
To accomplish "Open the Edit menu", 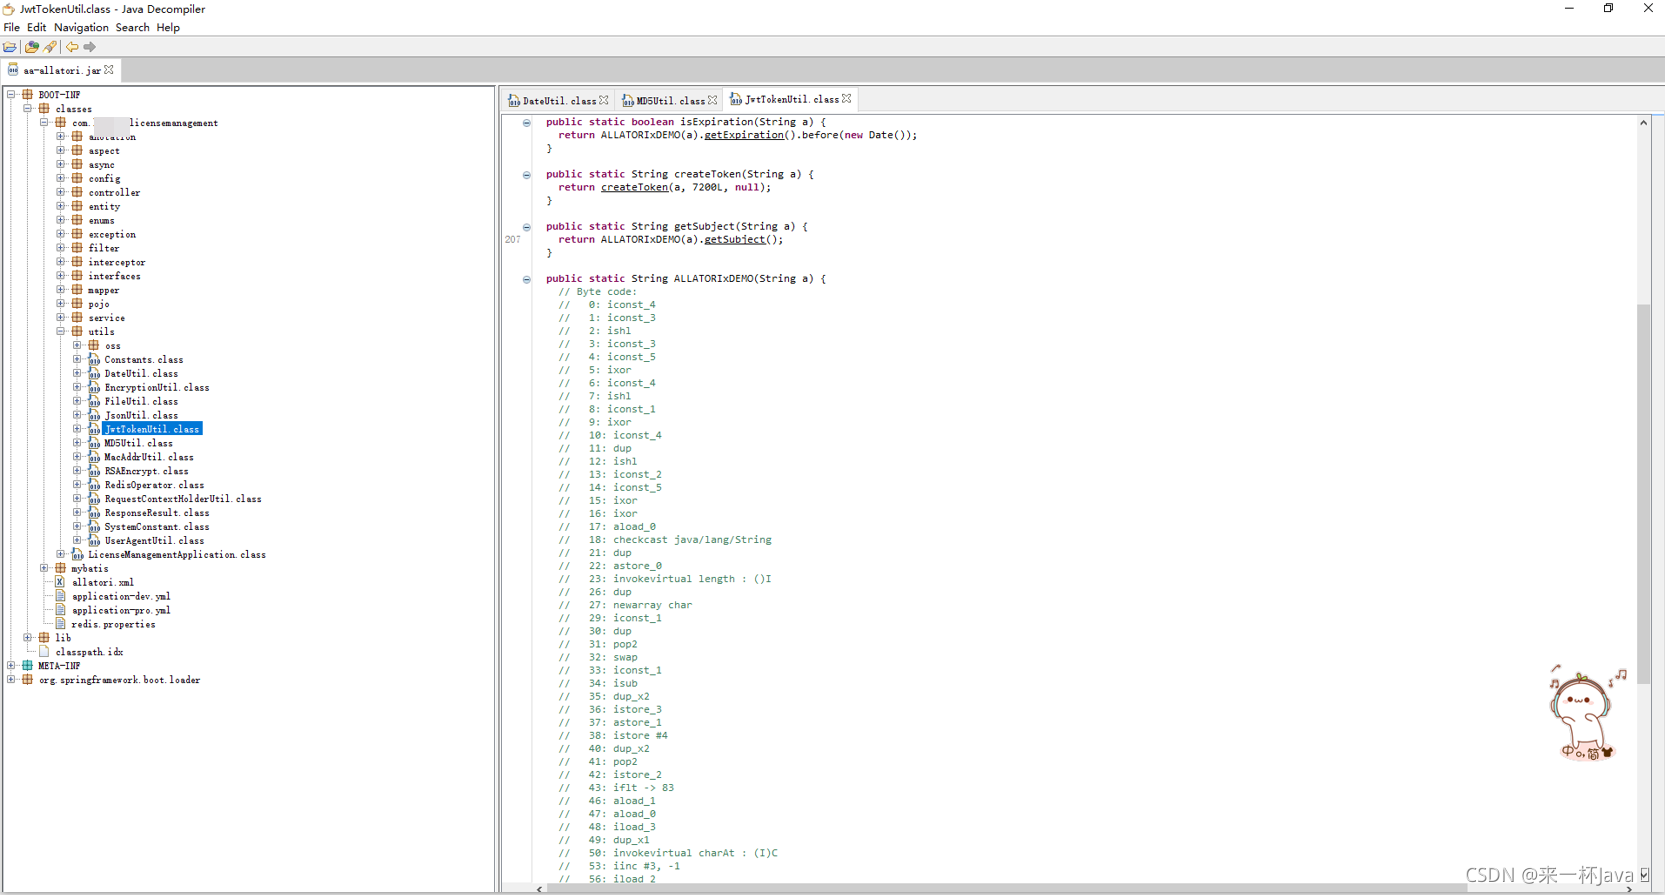I will 37,27.
